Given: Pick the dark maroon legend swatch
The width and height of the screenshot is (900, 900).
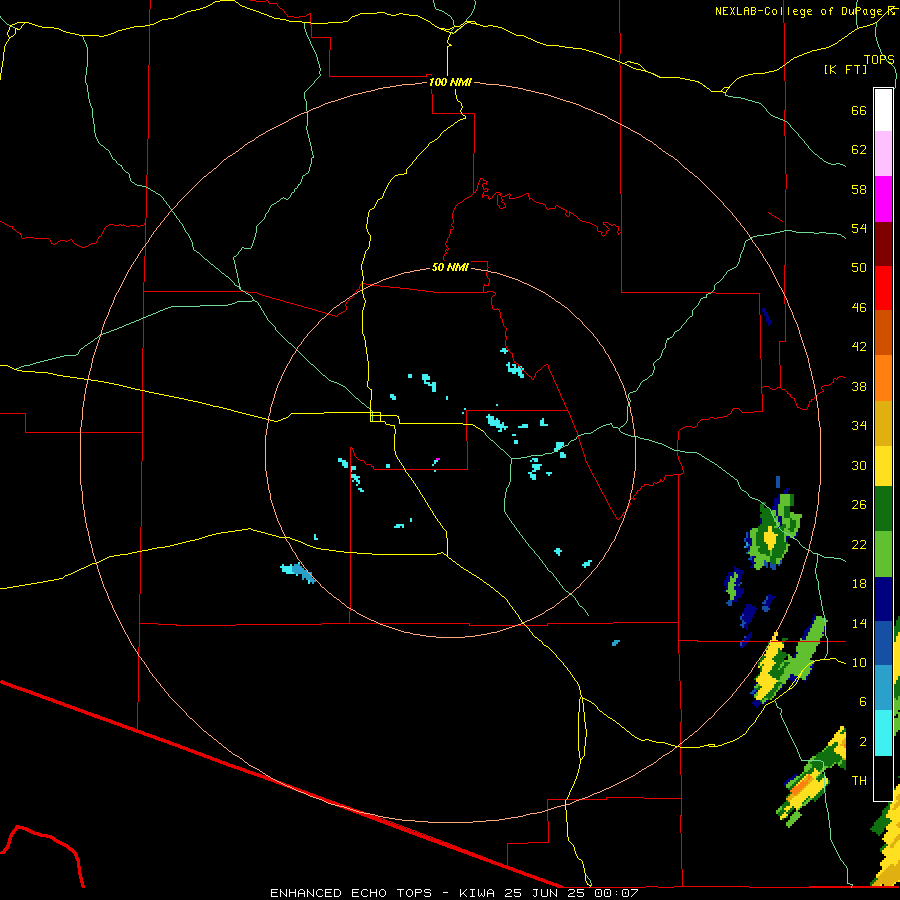Looking at the screenshot, I should click(x=883, y=243).
